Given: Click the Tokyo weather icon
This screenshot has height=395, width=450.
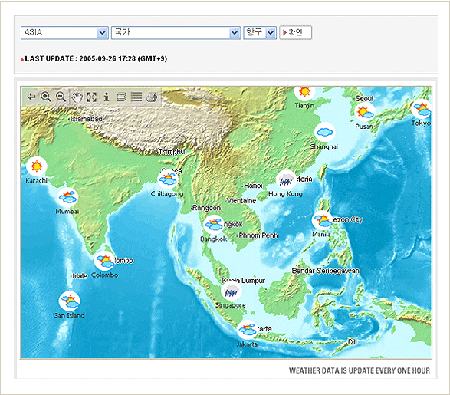Looking at the screenshot, I should [x=422, y=109].
